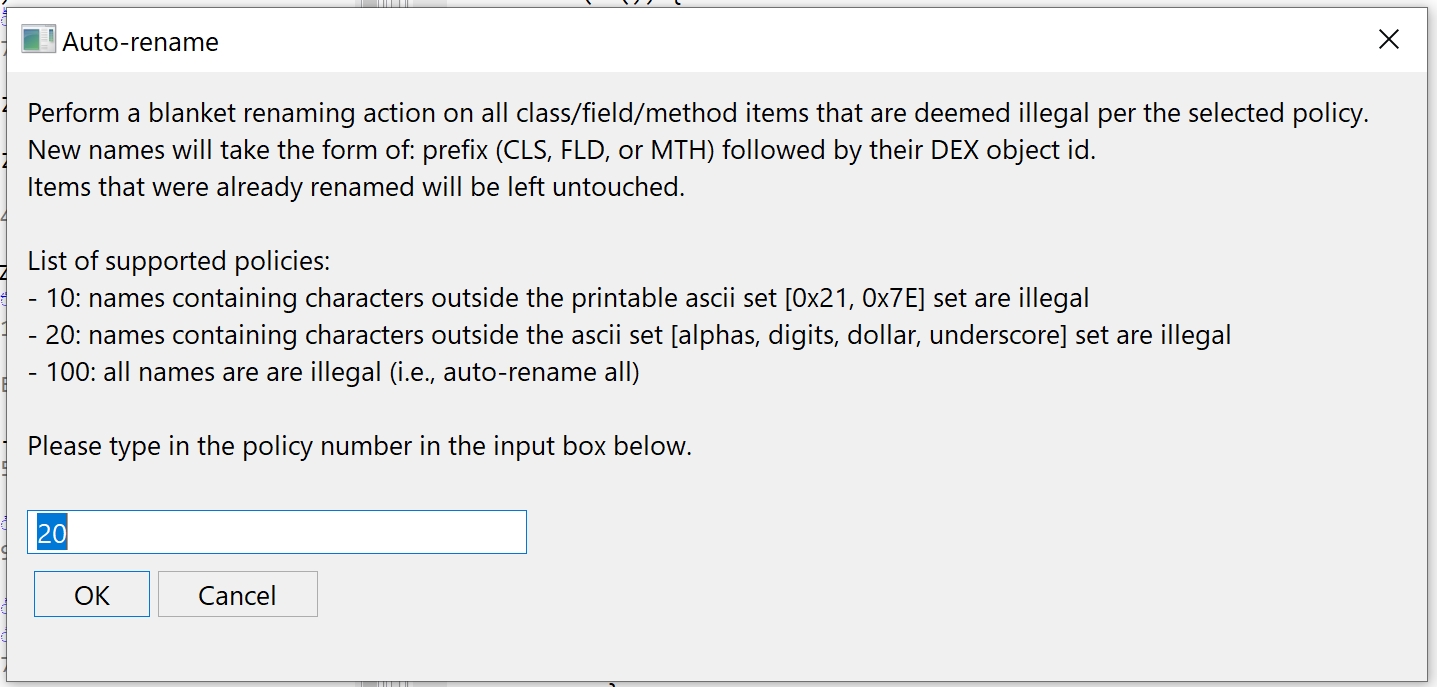Click the Auto-rename dialog window icon
Screen dimensions: 1437x687
[x=38, y=41]
